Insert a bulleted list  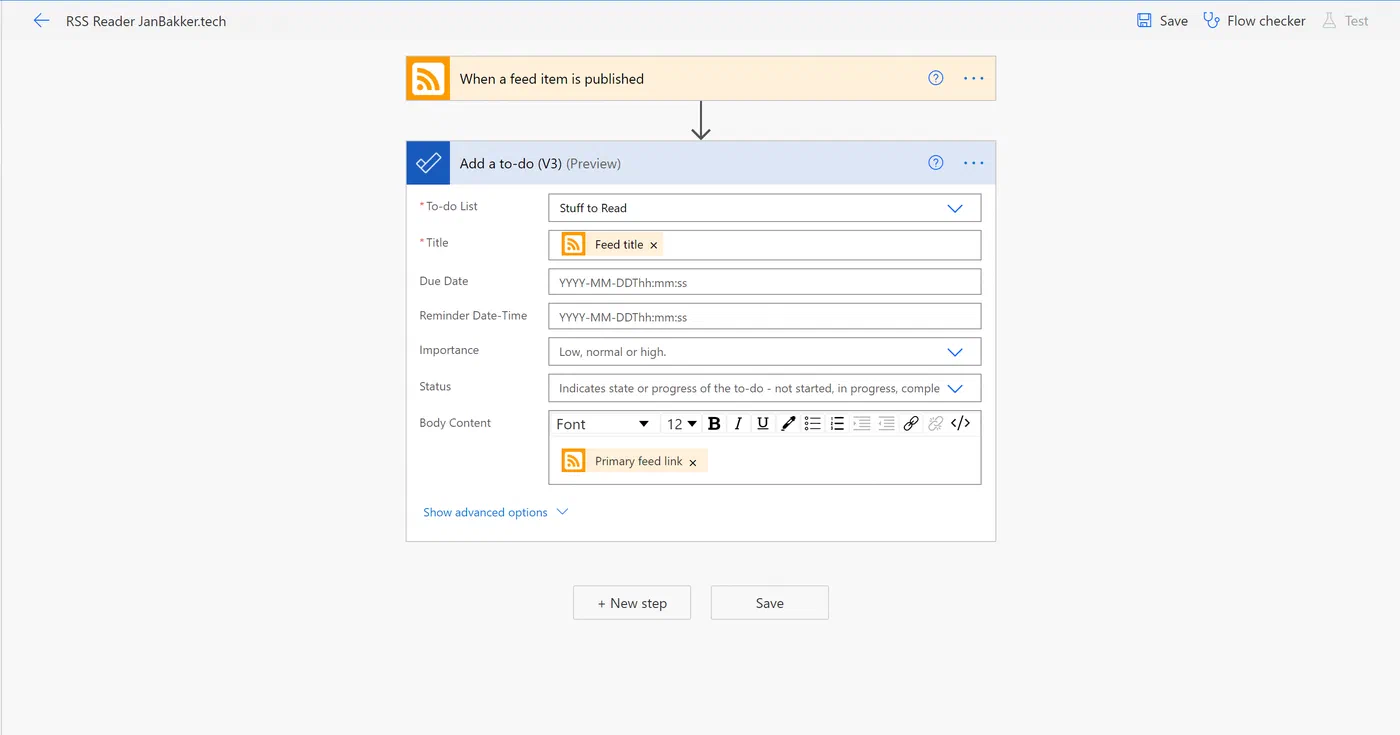(x=813, y=424)
